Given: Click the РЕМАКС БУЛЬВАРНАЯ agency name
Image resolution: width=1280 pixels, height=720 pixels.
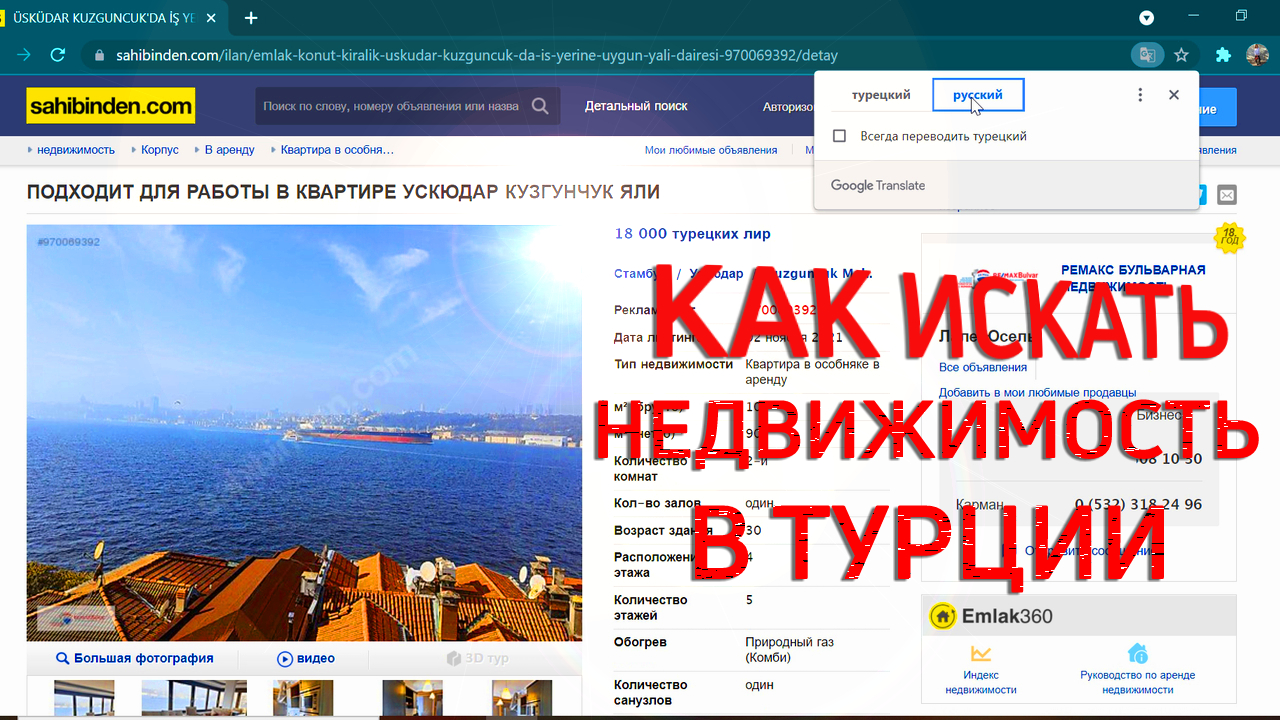Looking at the screenshot, I should (1133, 278).
